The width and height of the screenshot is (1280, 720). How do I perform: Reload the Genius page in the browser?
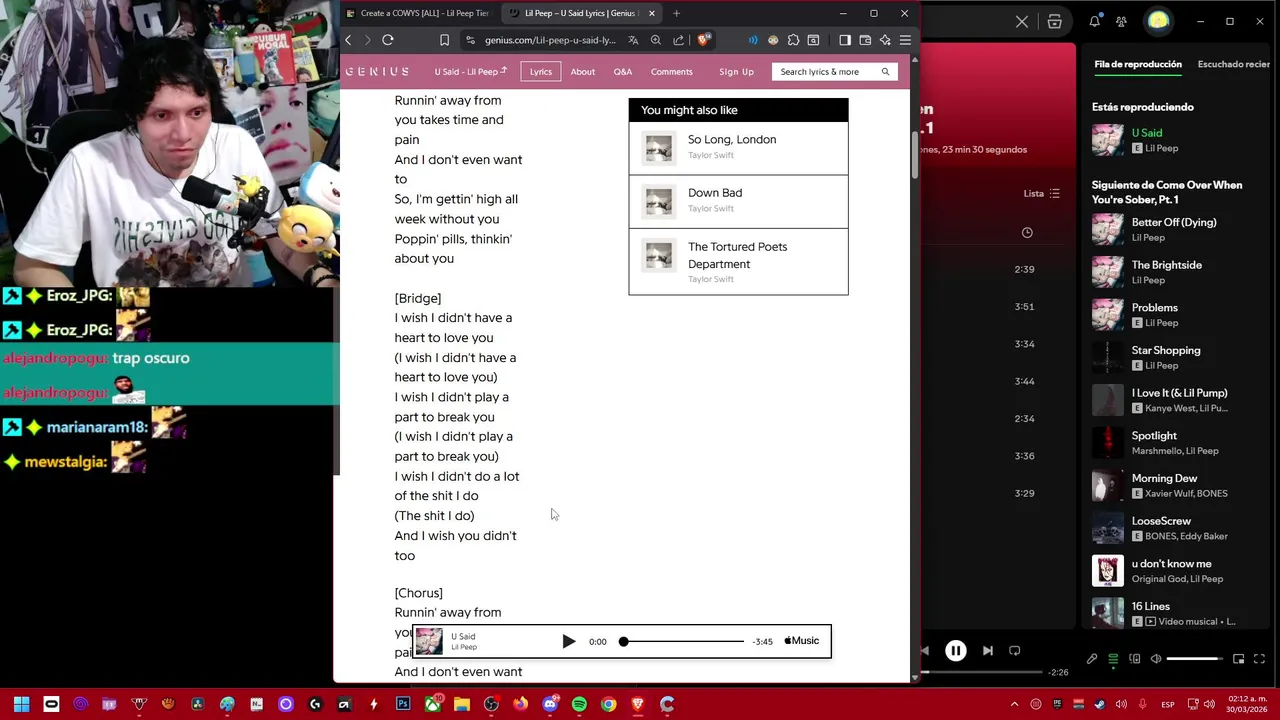pyautogui.click(x=388, y=40)
